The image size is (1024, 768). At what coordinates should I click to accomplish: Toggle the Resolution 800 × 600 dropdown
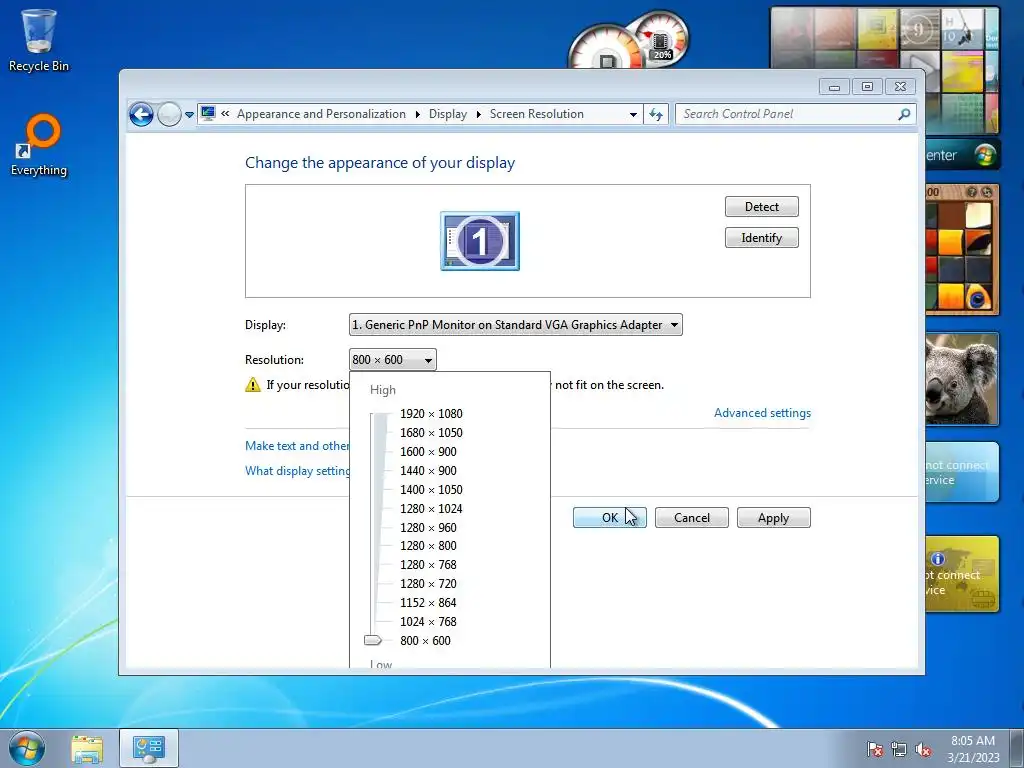[x=392, y=360]
